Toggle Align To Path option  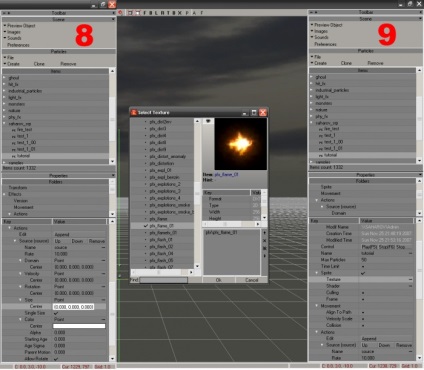(x=363, y=312)
